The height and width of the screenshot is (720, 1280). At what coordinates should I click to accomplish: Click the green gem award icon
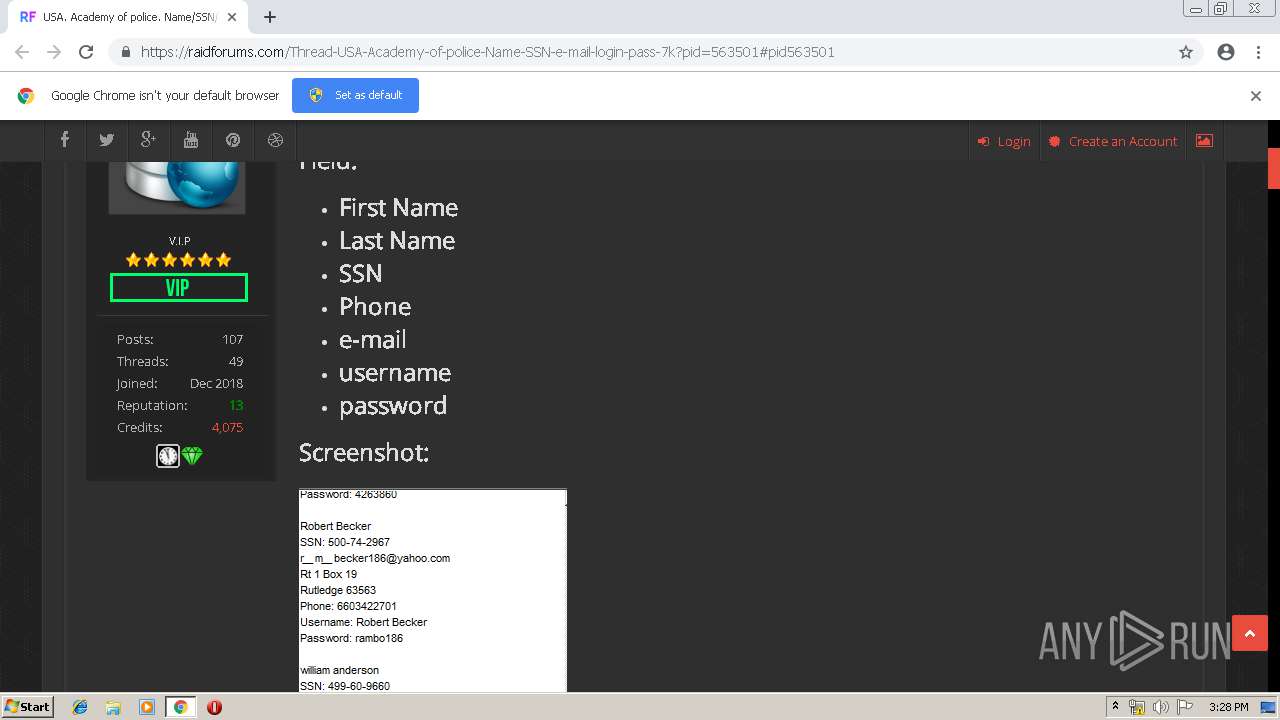pyautogui.click(x=193, y=456)
